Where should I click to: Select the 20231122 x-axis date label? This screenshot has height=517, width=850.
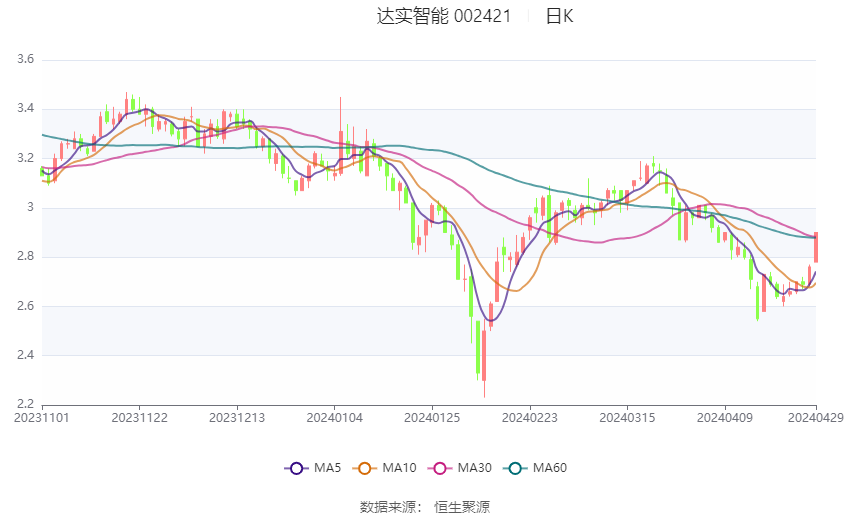pos(139,418)
